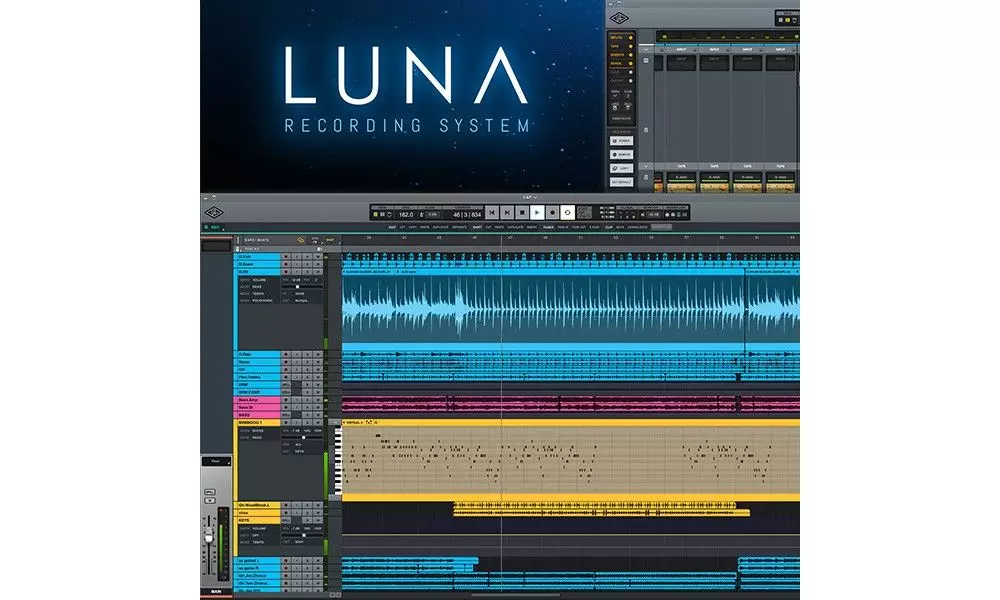Open the Post dropdown on the main channel
The width and height of the screenshot is (1000, 600).
tap(216, 461)
